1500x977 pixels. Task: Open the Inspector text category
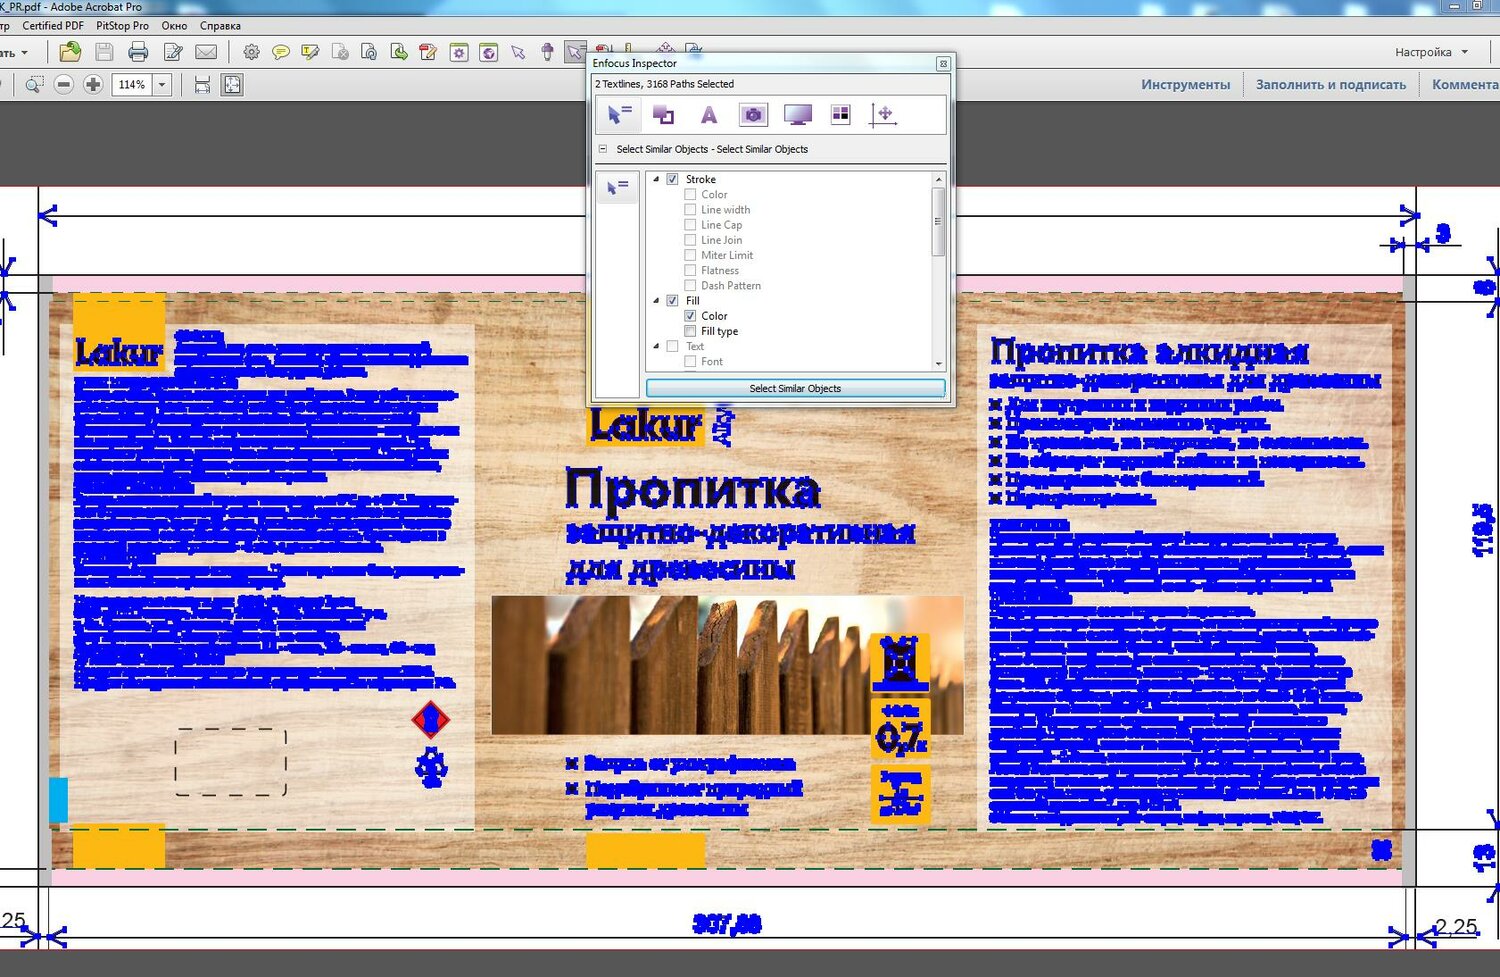(708, 115)
